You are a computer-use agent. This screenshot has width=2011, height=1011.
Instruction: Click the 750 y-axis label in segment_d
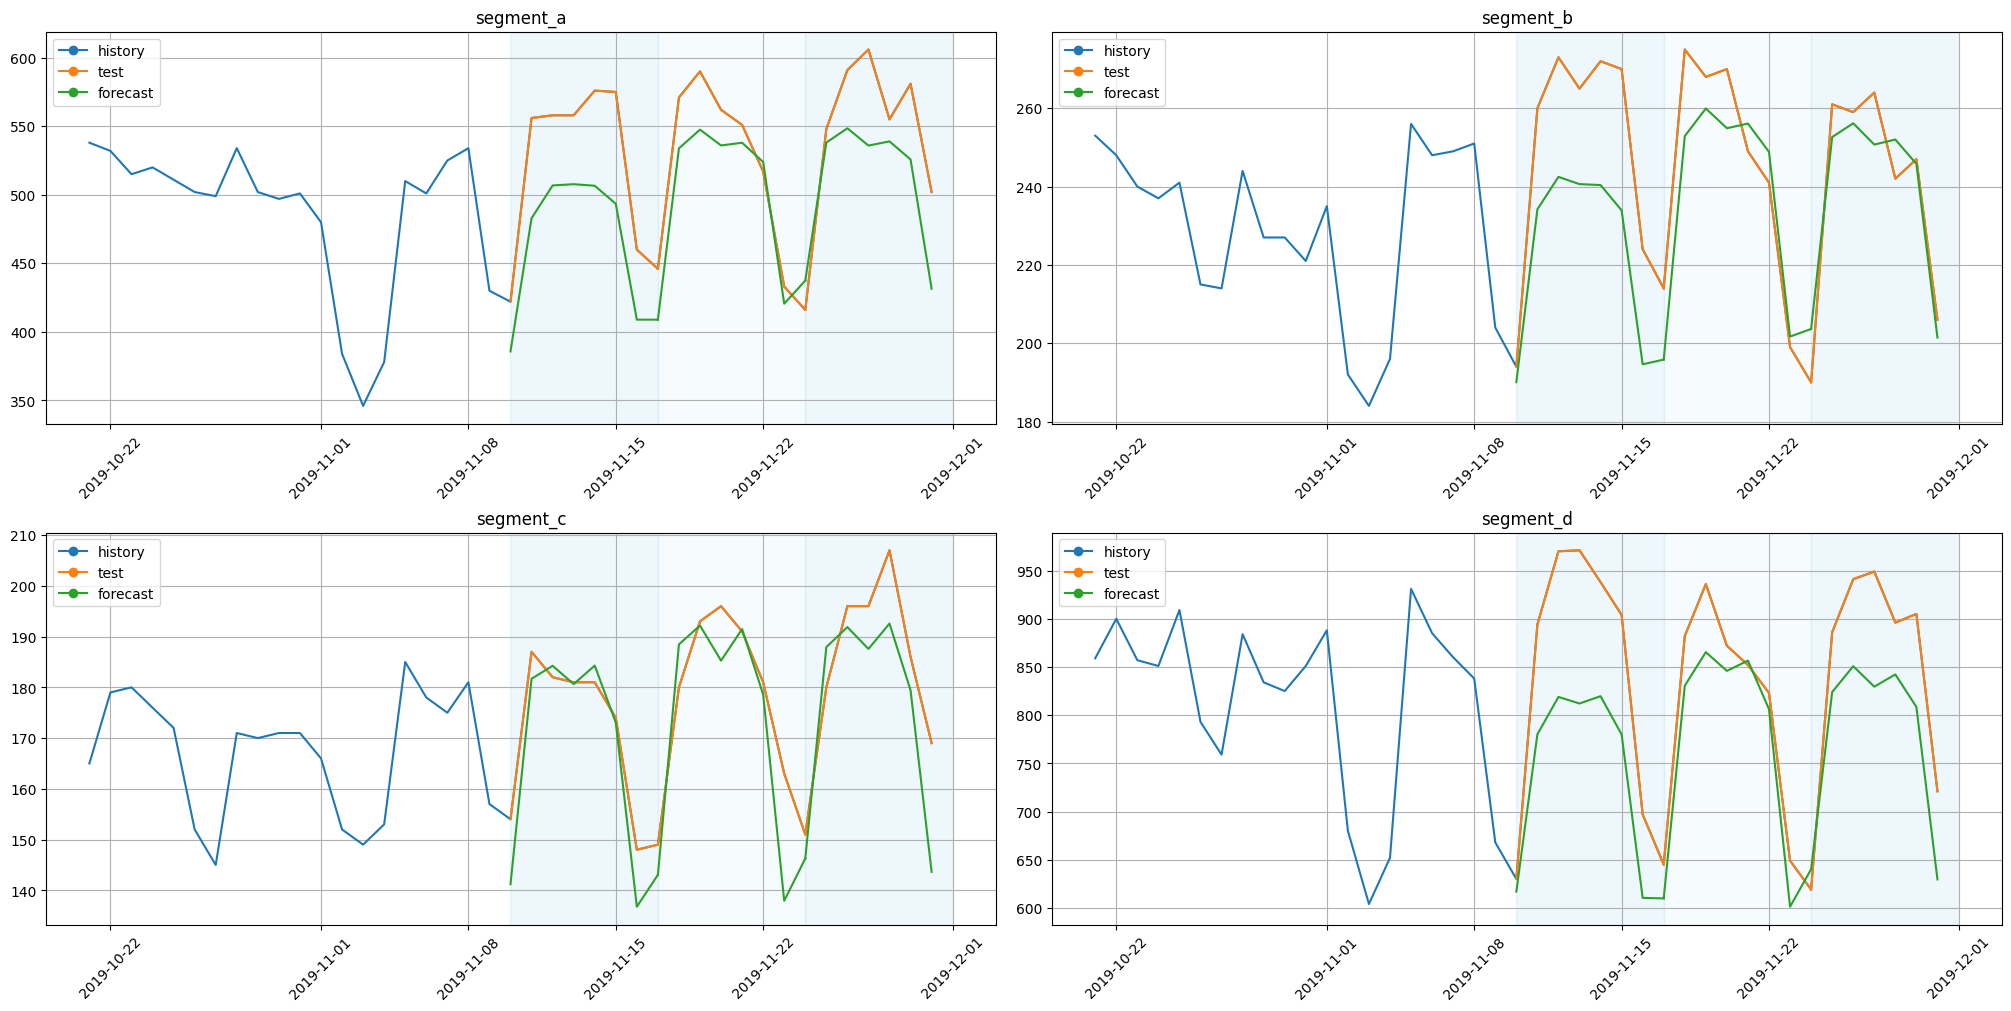pyautogui.click(x=1031, y=764)
